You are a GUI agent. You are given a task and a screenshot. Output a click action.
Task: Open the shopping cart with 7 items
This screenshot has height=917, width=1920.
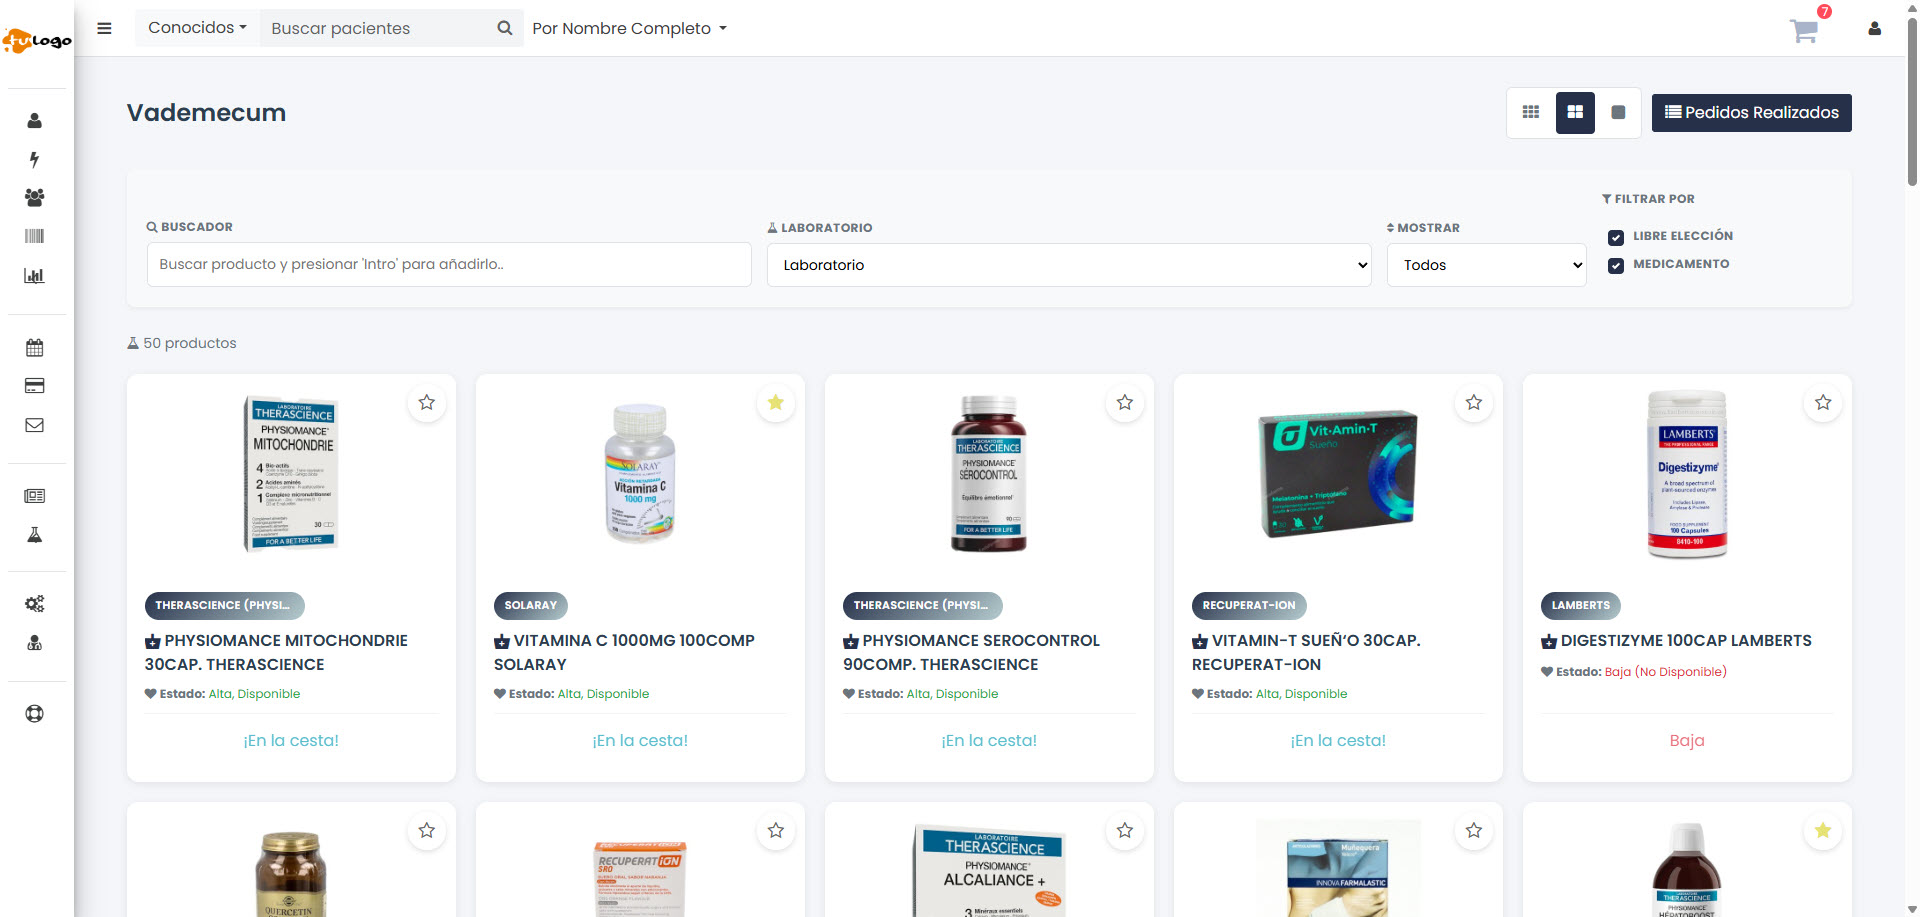[1806, 30]
